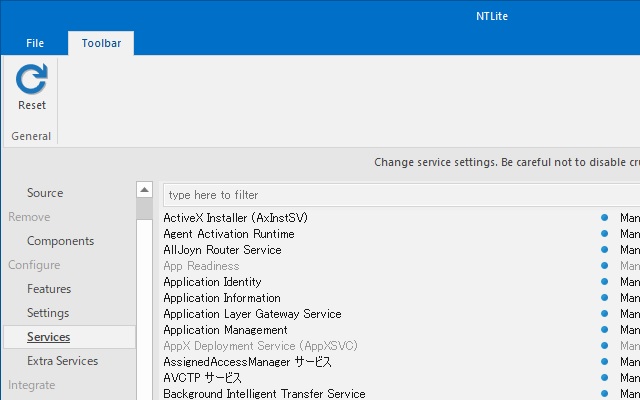Open startup mode dropdown for AVCTP サービス
640x400 pixels.
coord(630,378)
